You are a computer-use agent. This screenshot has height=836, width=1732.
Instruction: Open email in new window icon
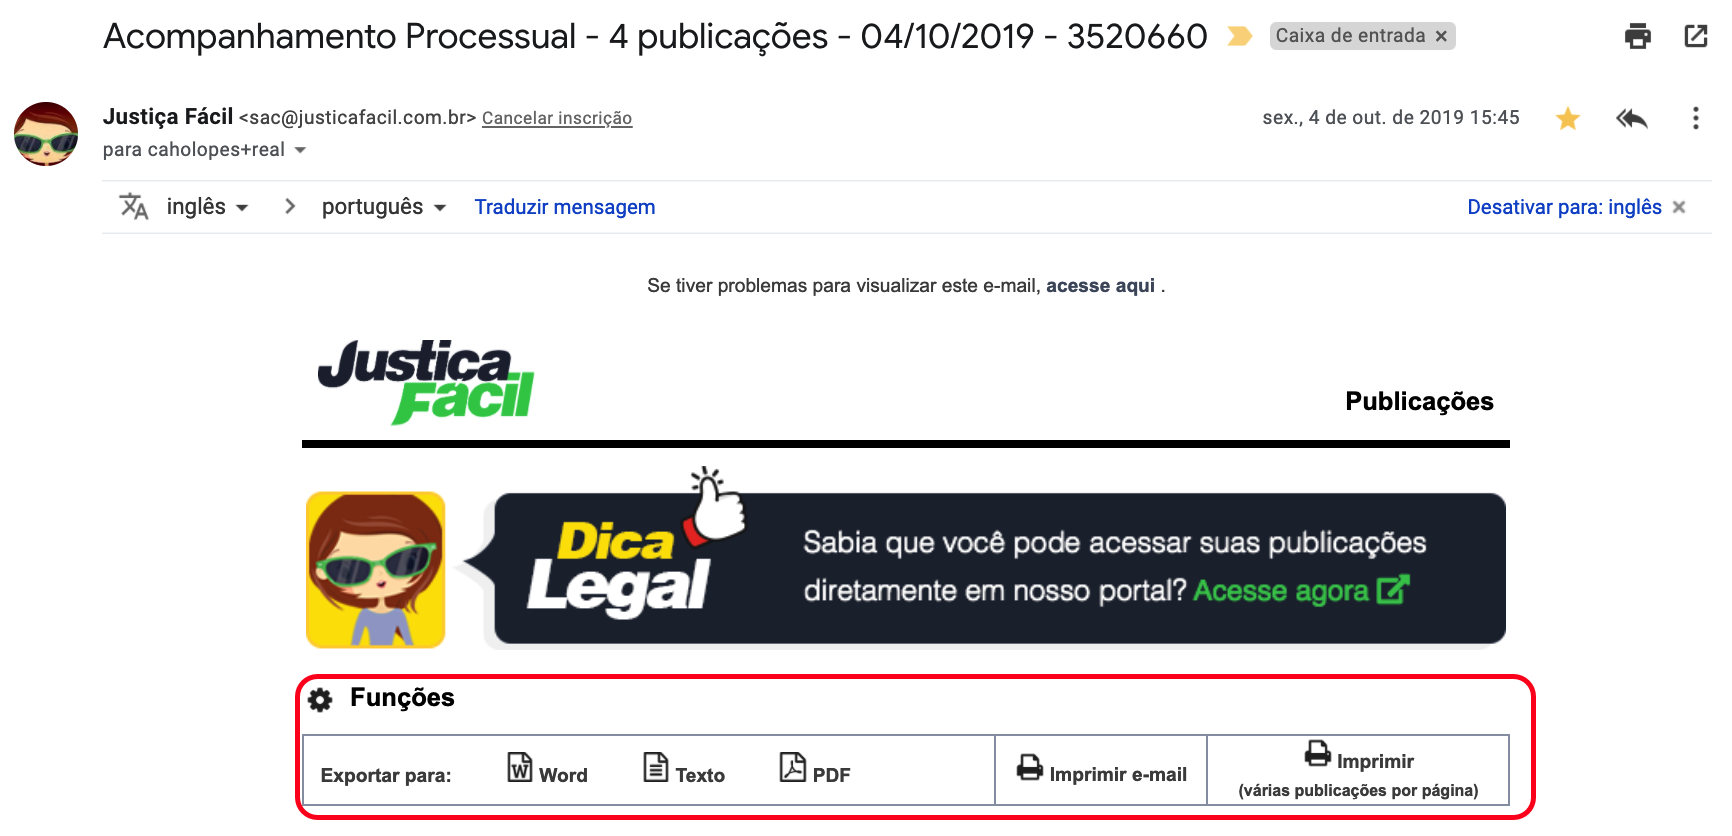point(1696,36)
